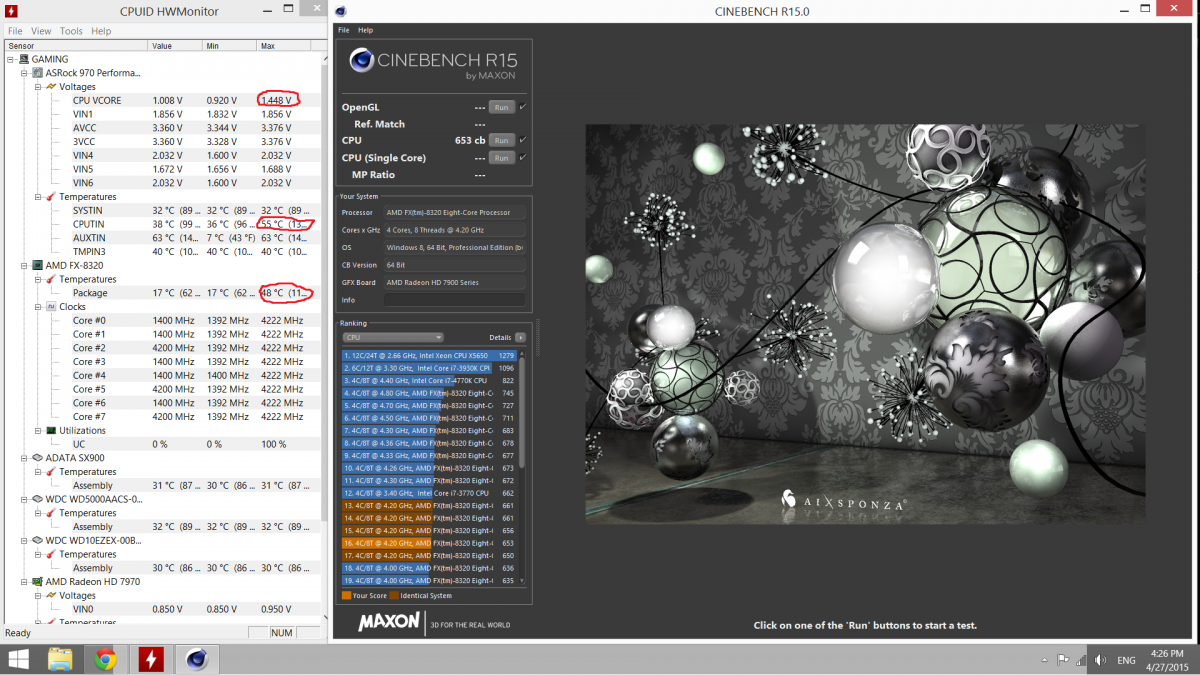Toggle the CPU (Single Core) test checkbox
1200x675 pixels.
tap(523, 157)
